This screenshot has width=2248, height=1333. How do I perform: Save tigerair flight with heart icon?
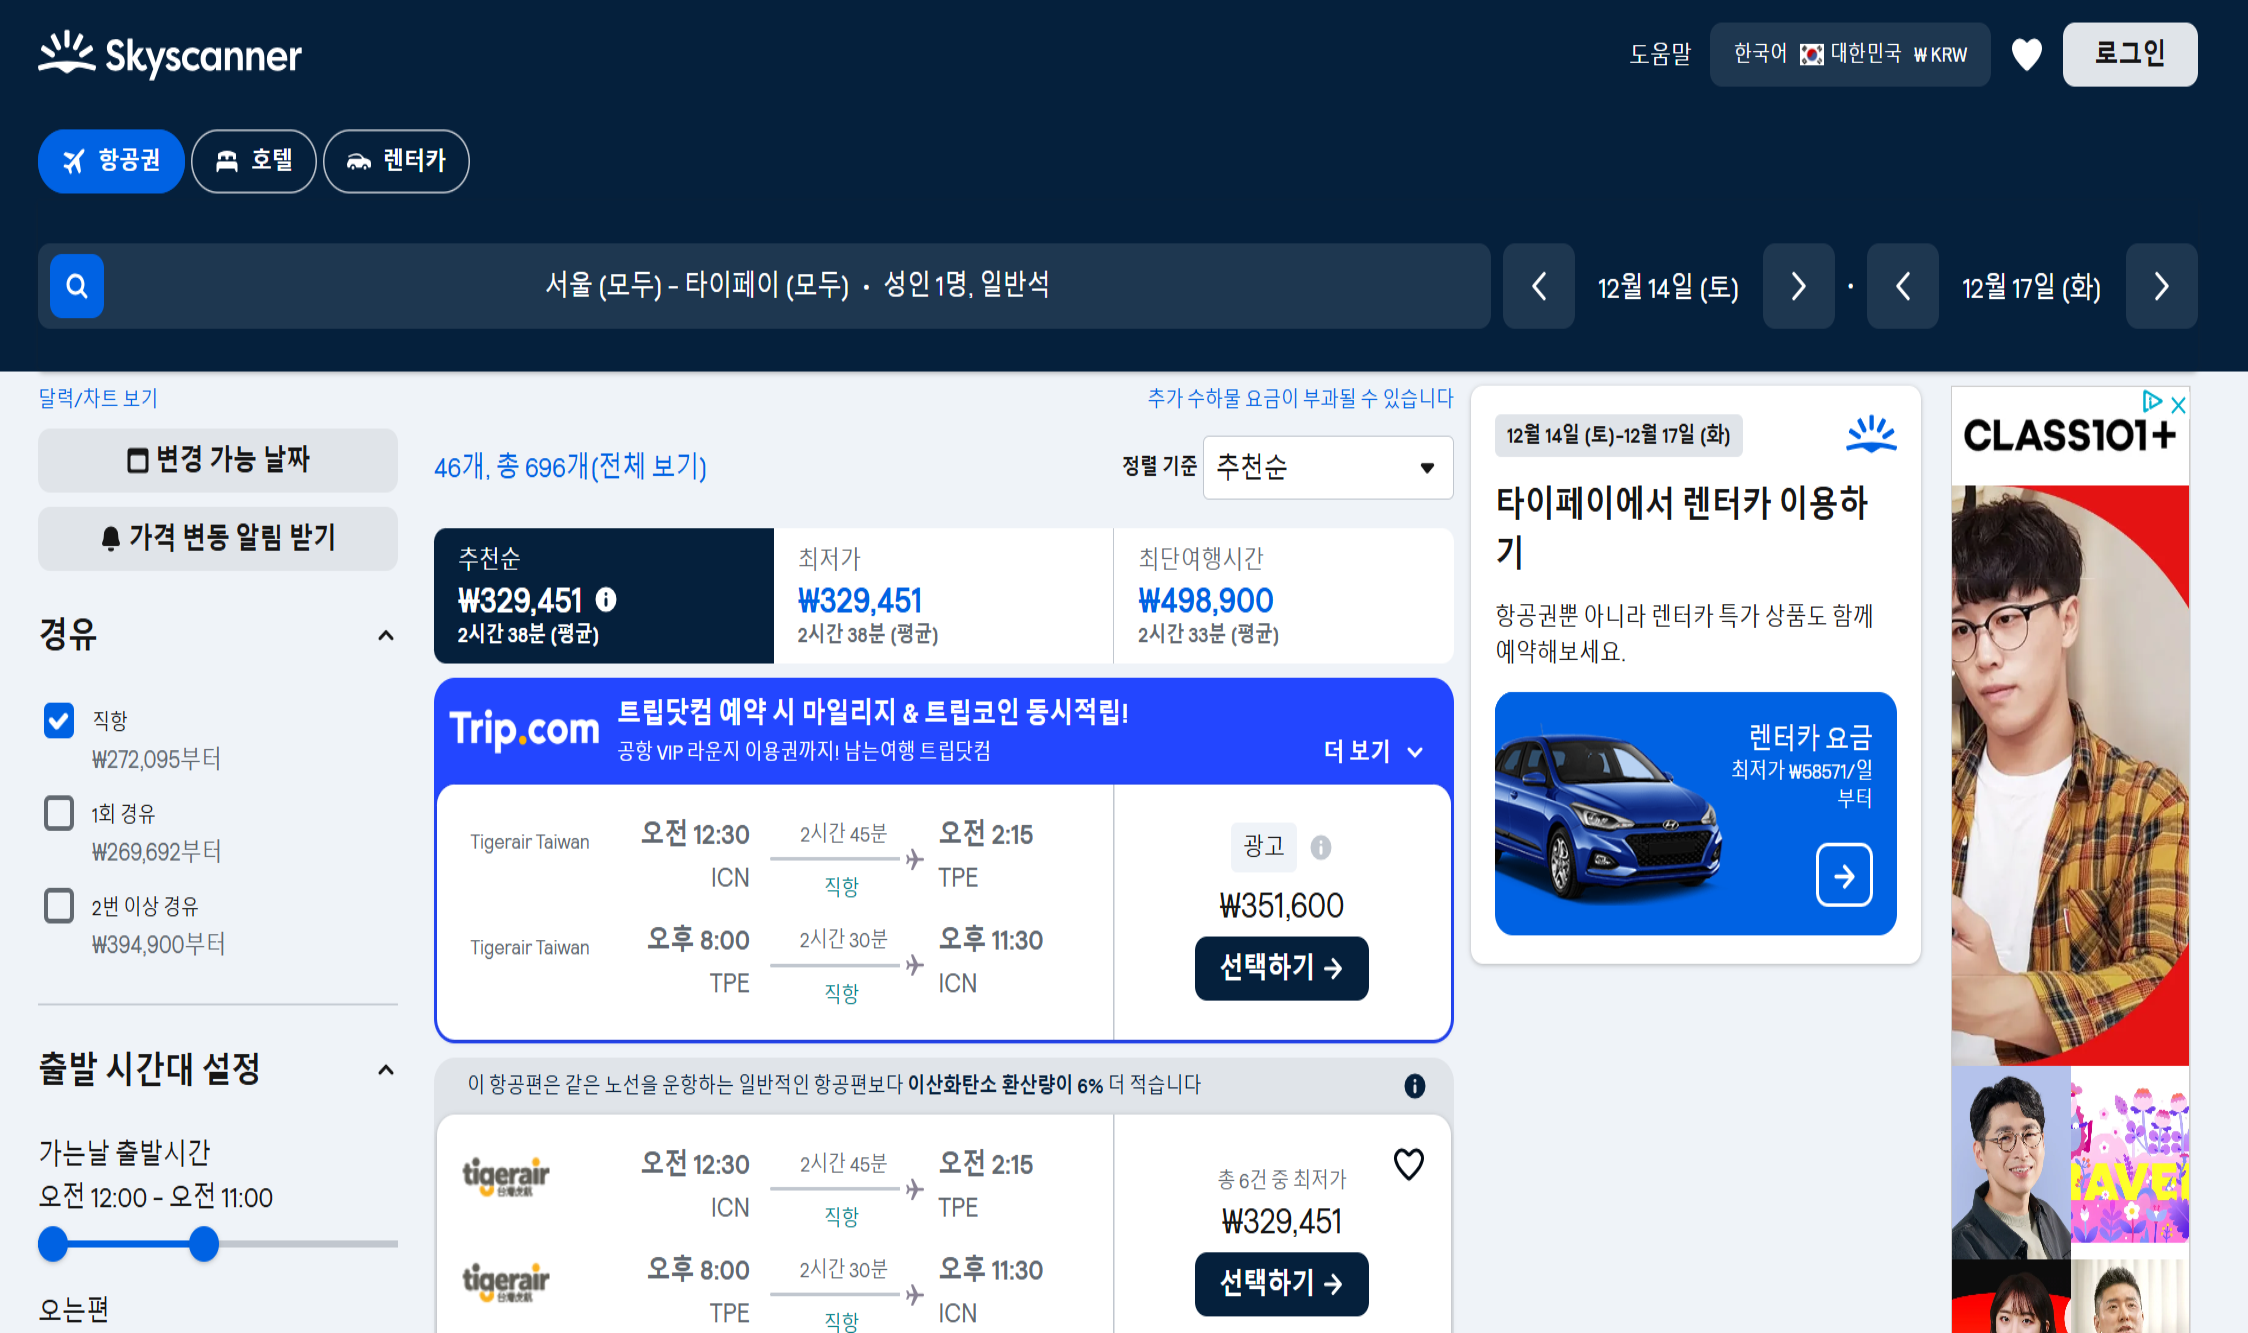[1408, 1164]
